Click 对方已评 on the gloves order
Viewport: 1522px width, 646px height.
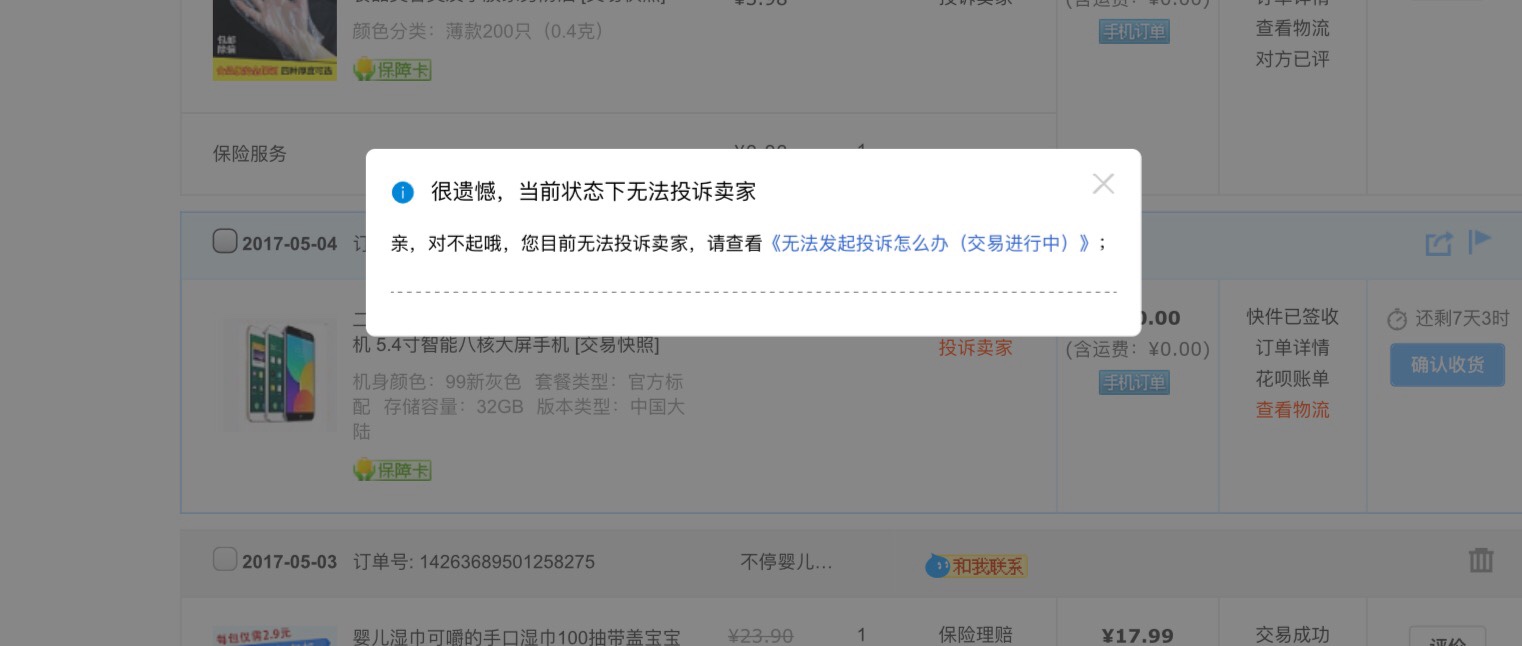pyautogui.click(x=1293, y=59)
